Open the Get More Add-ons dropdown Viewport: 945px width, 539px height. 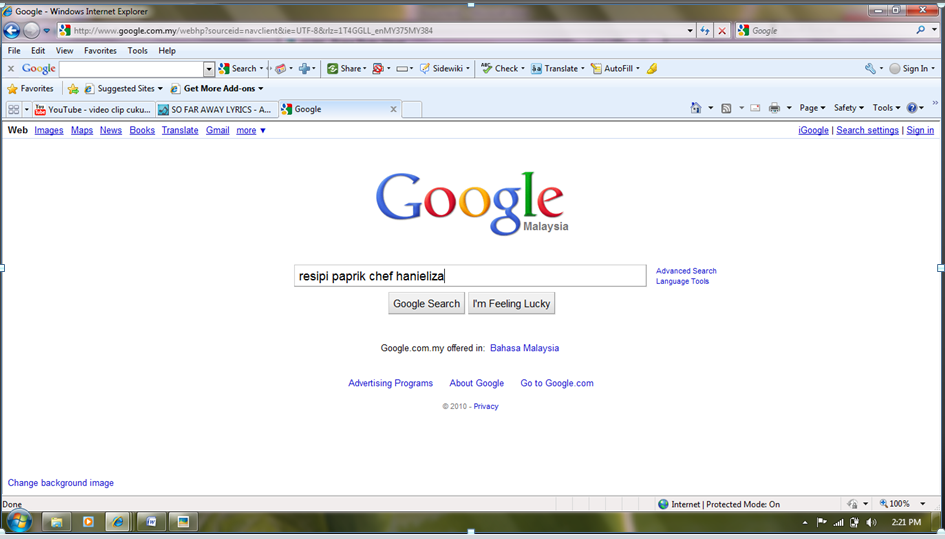[x=217, y=89]
